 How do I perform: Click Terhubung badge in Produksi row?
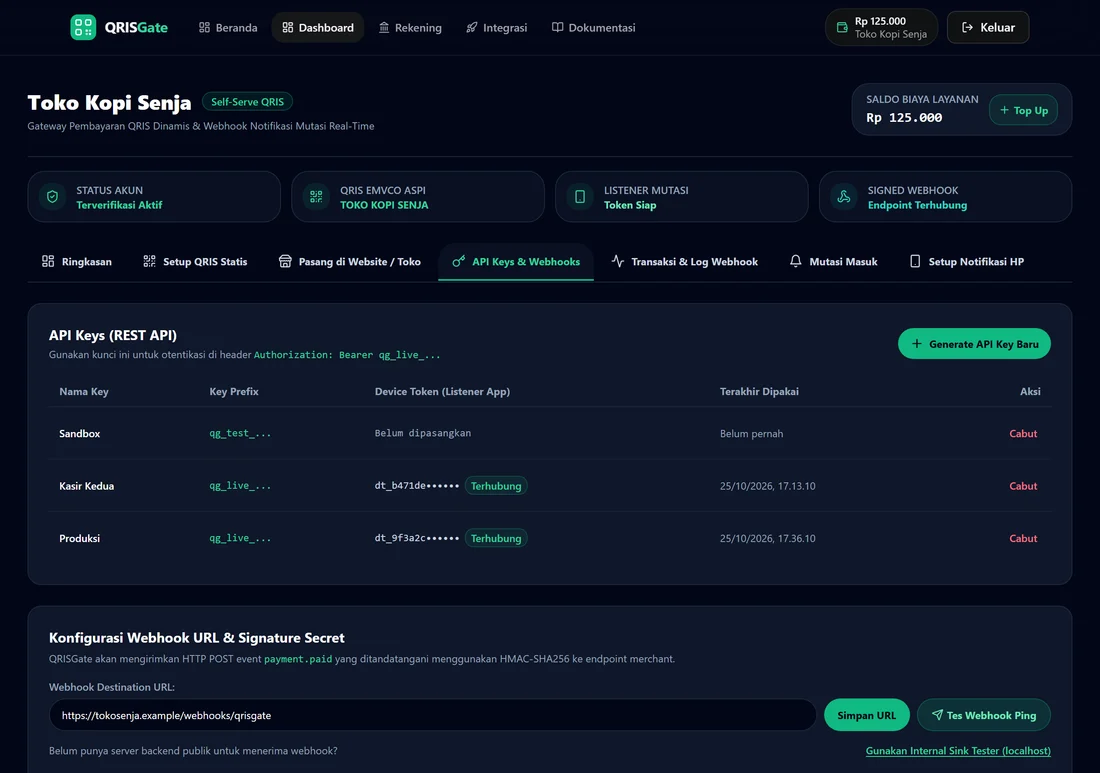[496, 539]
